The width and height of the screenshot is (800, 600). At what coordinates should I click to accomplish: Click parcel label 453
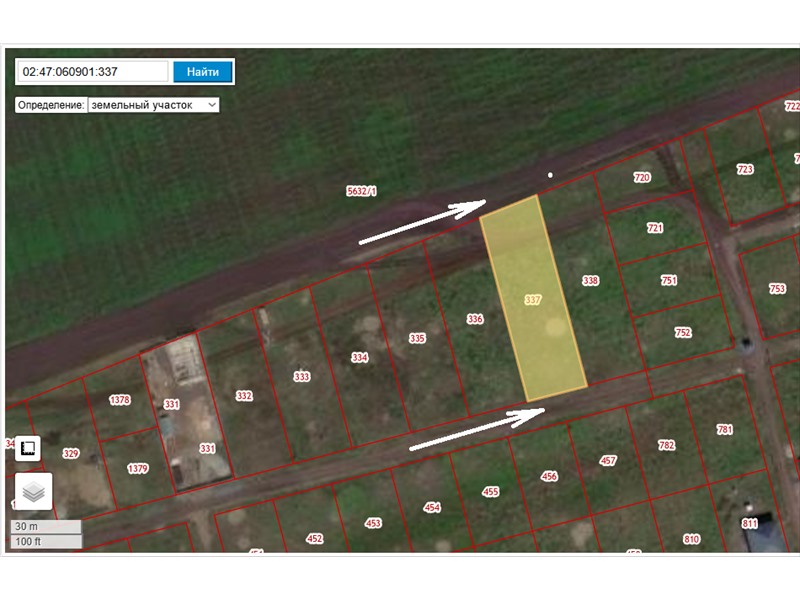373,523
